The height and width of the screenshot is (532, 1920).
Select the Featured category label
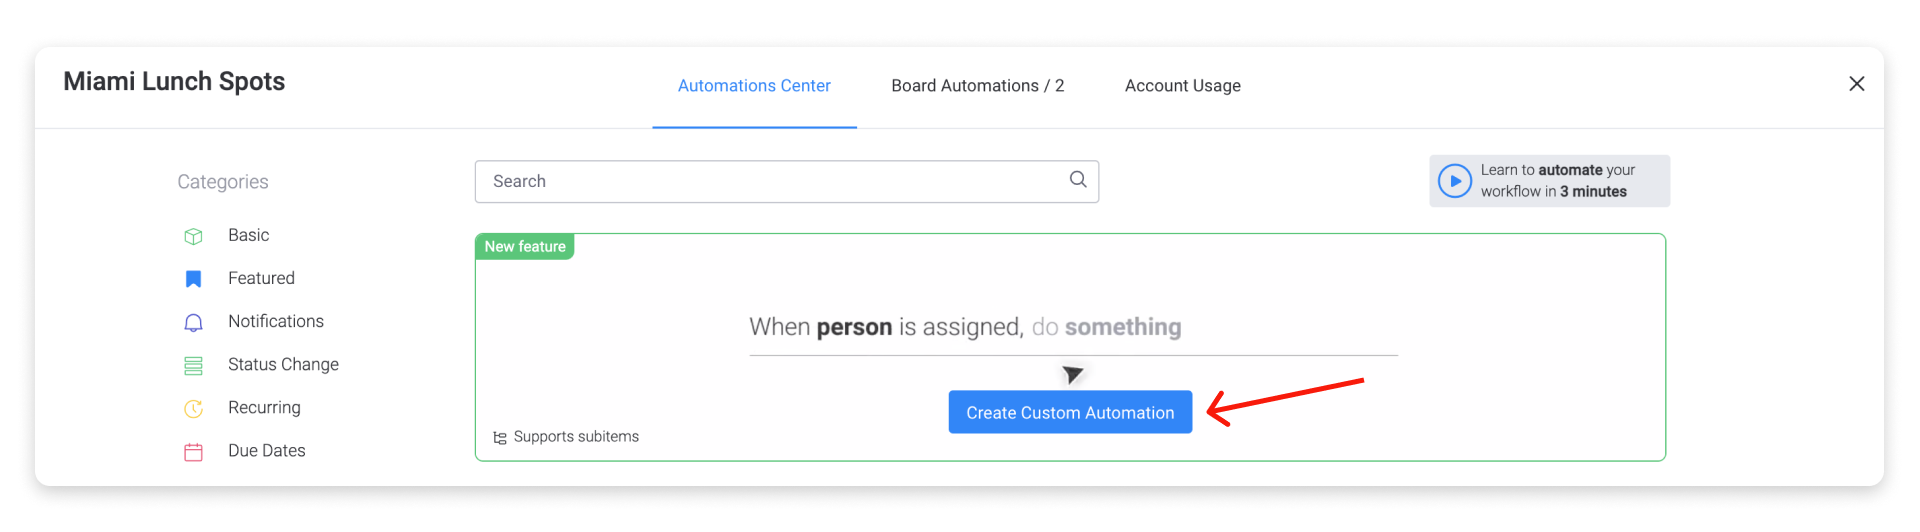pos(261,278)
